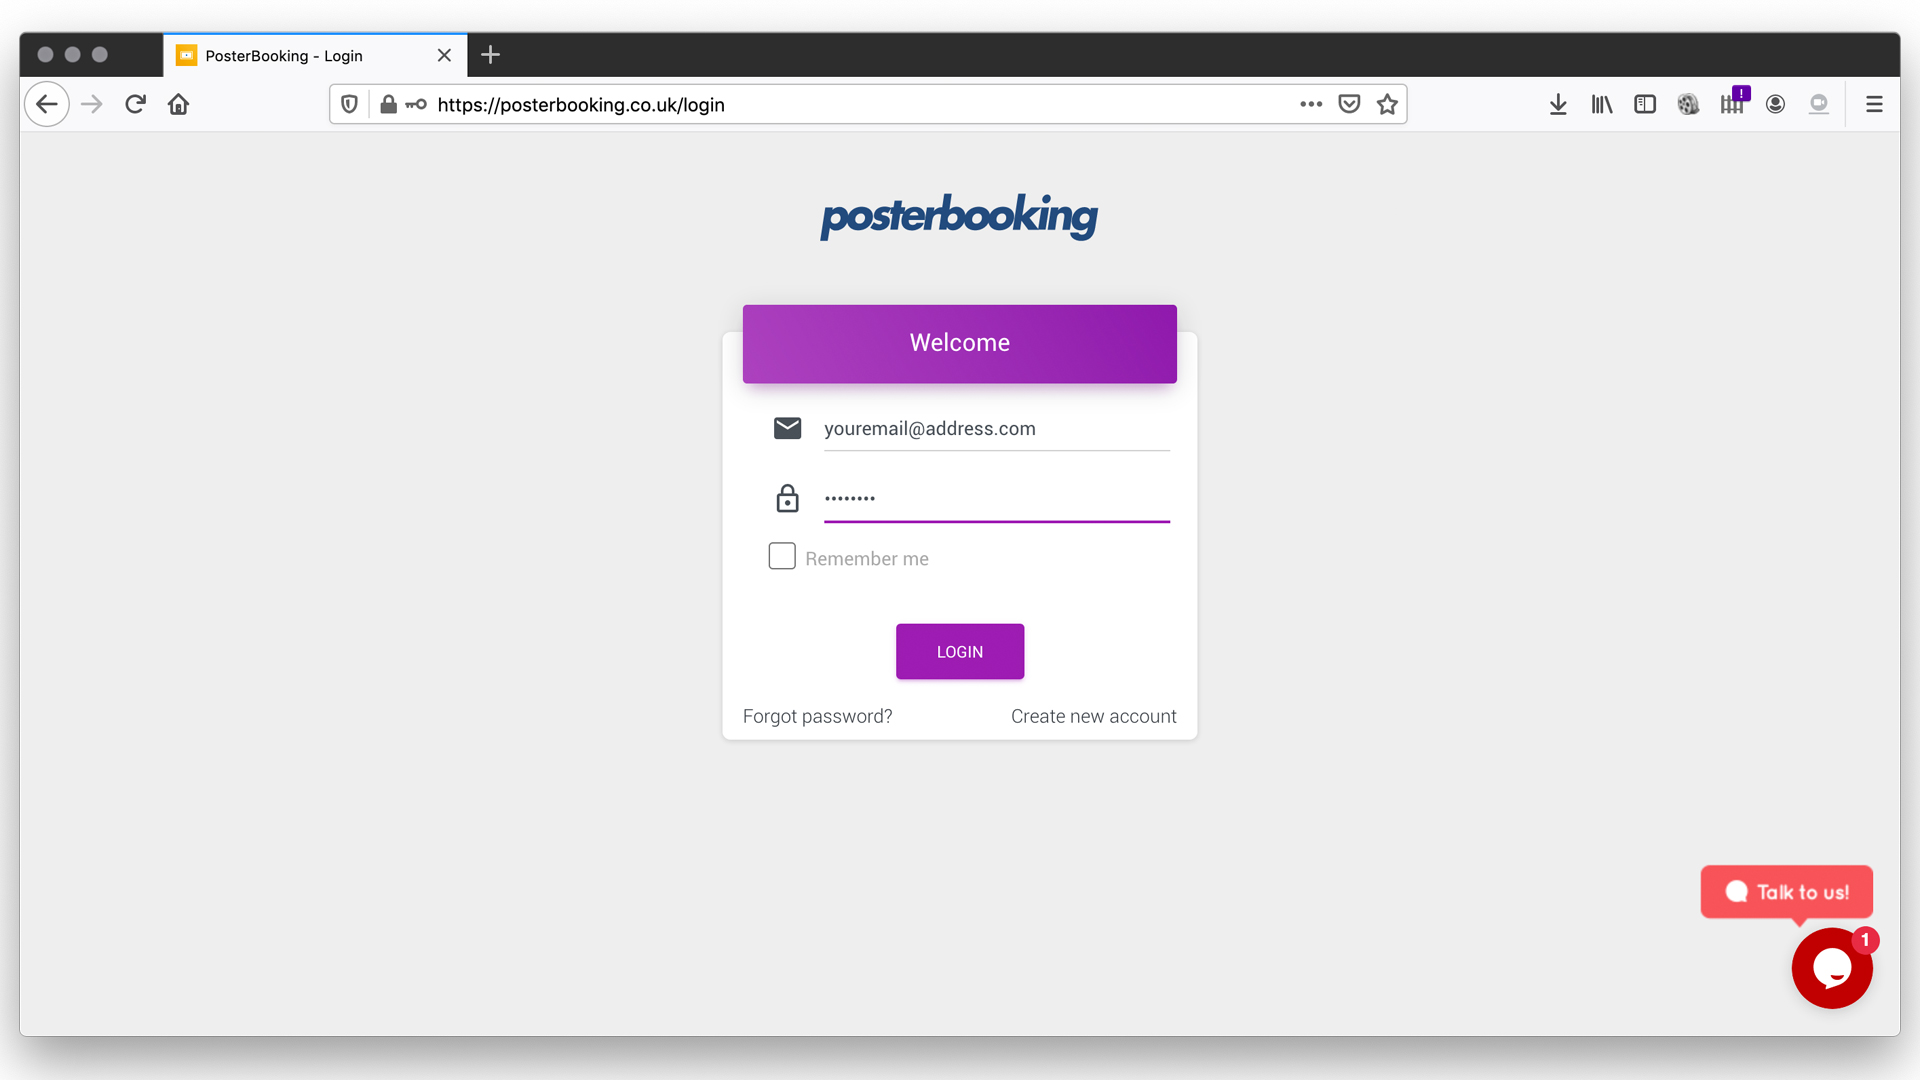Click the 'Talk to us!' chat prompt
Viewport: 1920px width, 1080px height.
click(1786, 892)
